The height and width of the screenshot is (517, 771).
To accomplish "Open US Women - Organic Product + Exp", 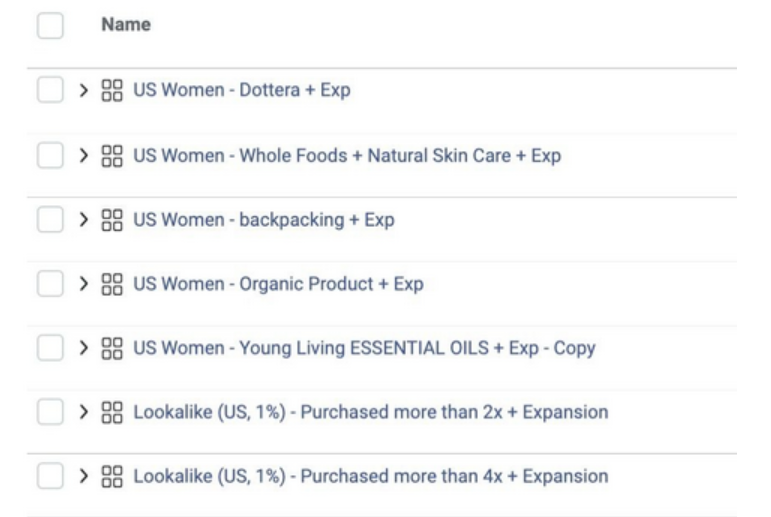I will [278, 284].
